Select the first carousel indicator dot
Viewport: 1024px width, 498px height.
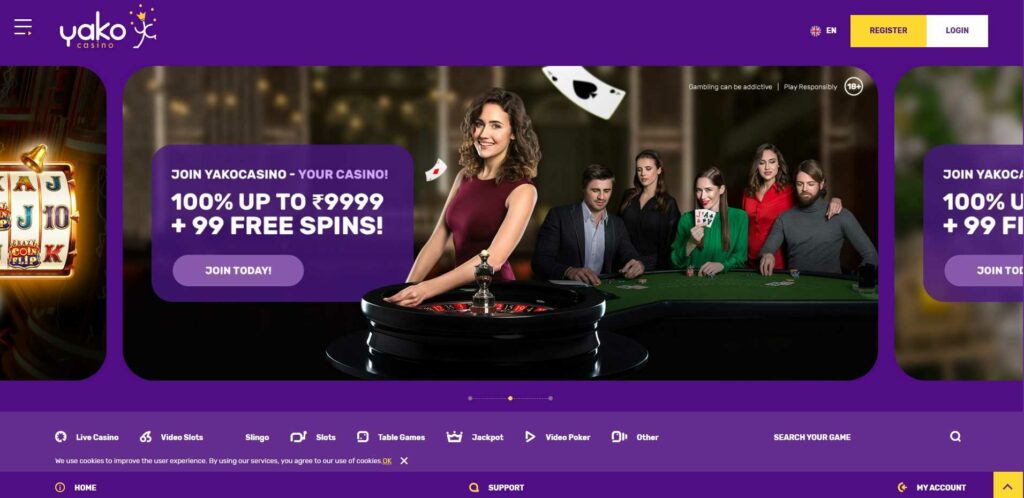470,398
